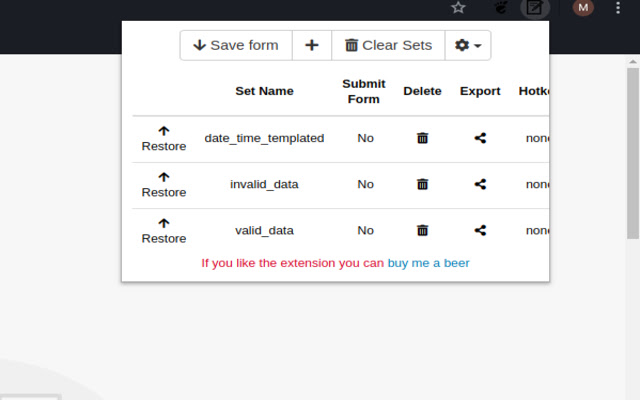Open the M profile avatar

583,7
